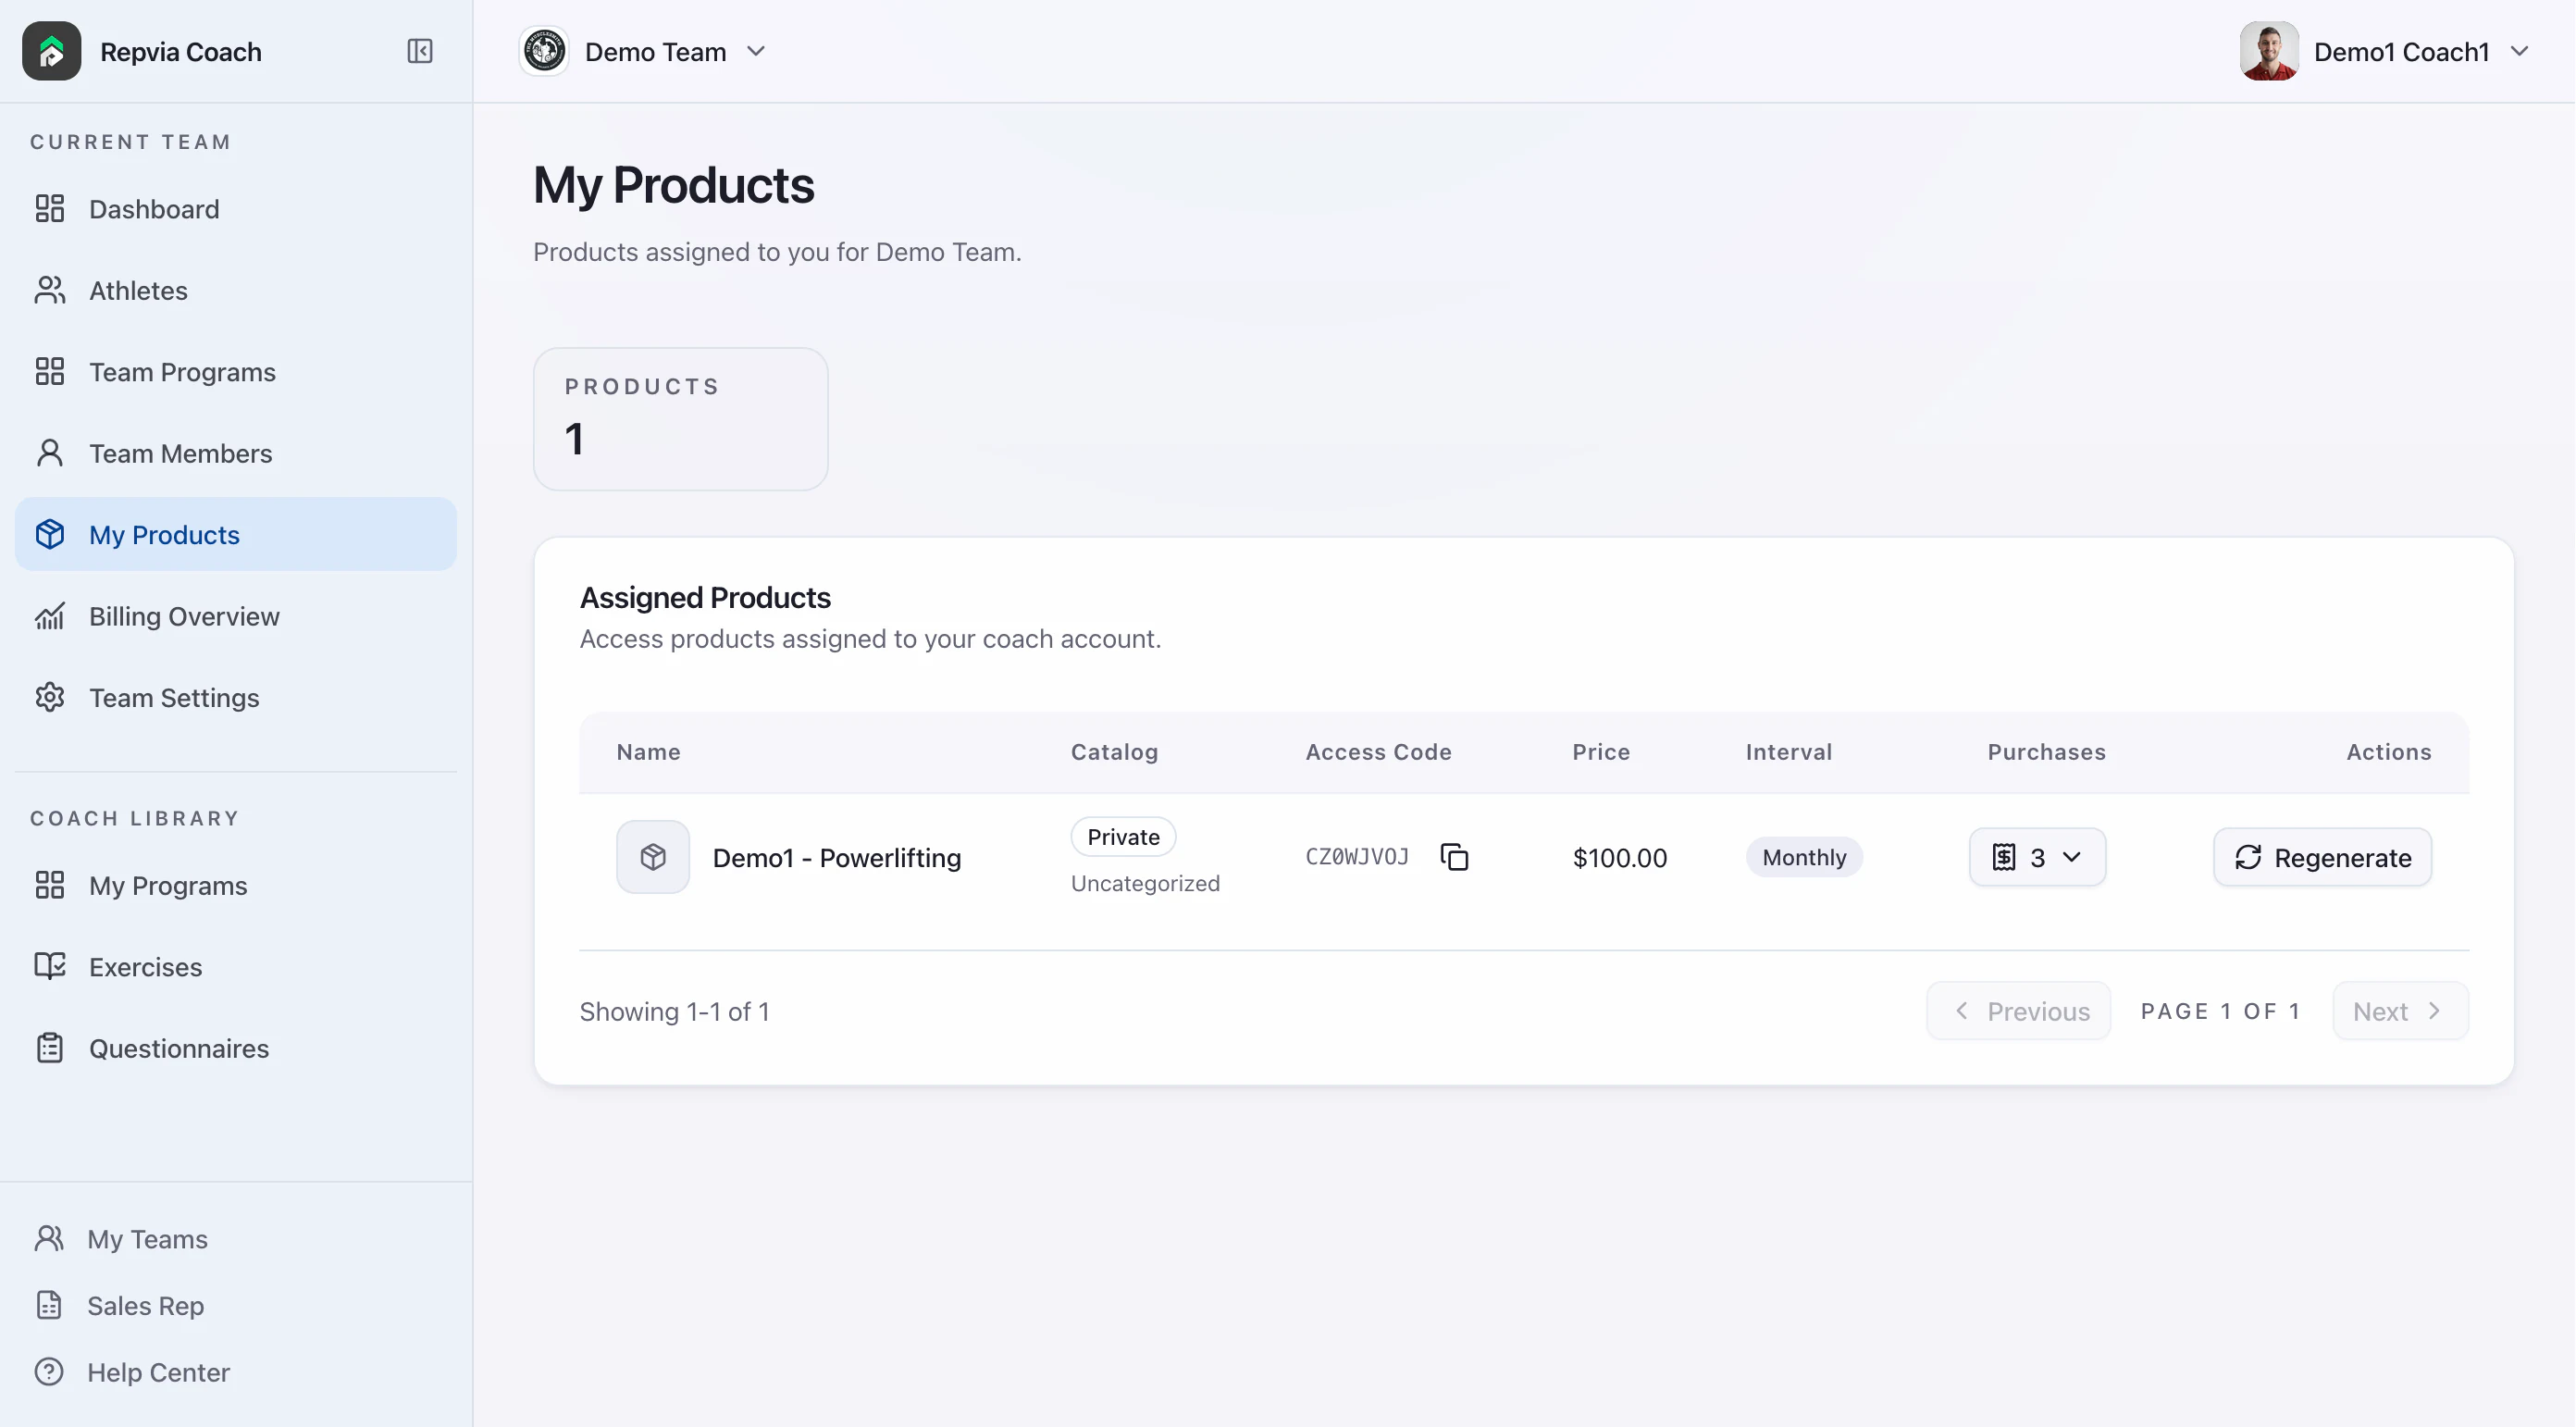Click the Demo1 - Powerlifting product name
Viewport: 2576px width, 1427px height.
coord(837,858)
